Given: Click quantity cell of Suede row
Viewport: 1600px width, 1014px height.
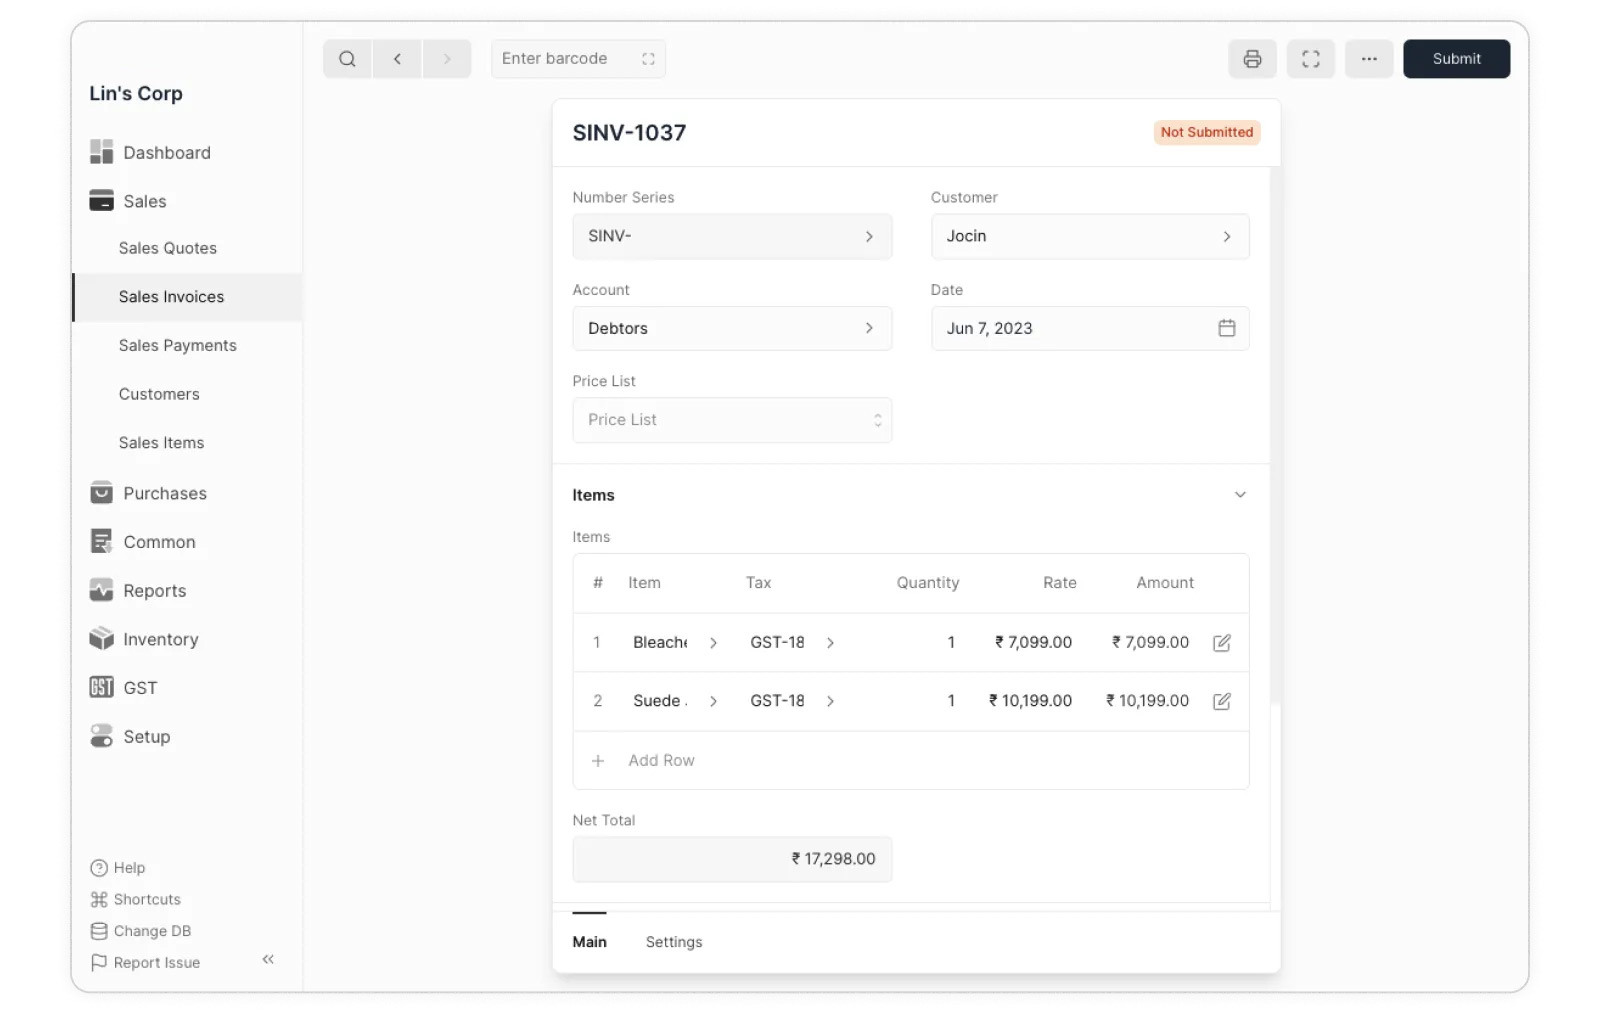Looking at the screenshot, I should (951, 701).
